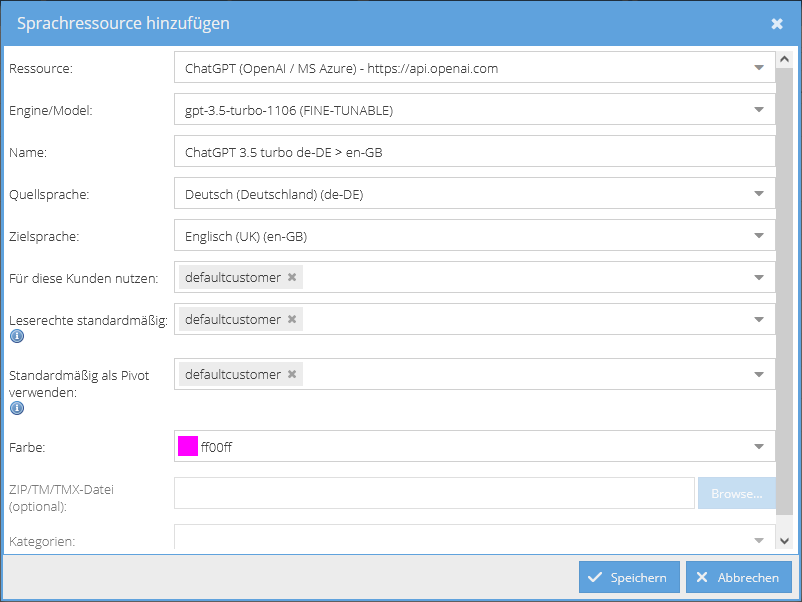Image resolution: width=802 pixels, height=602 pixels.
Task: Open Für diese Kunden nutzen dropdown arrow
Action: 759,278
